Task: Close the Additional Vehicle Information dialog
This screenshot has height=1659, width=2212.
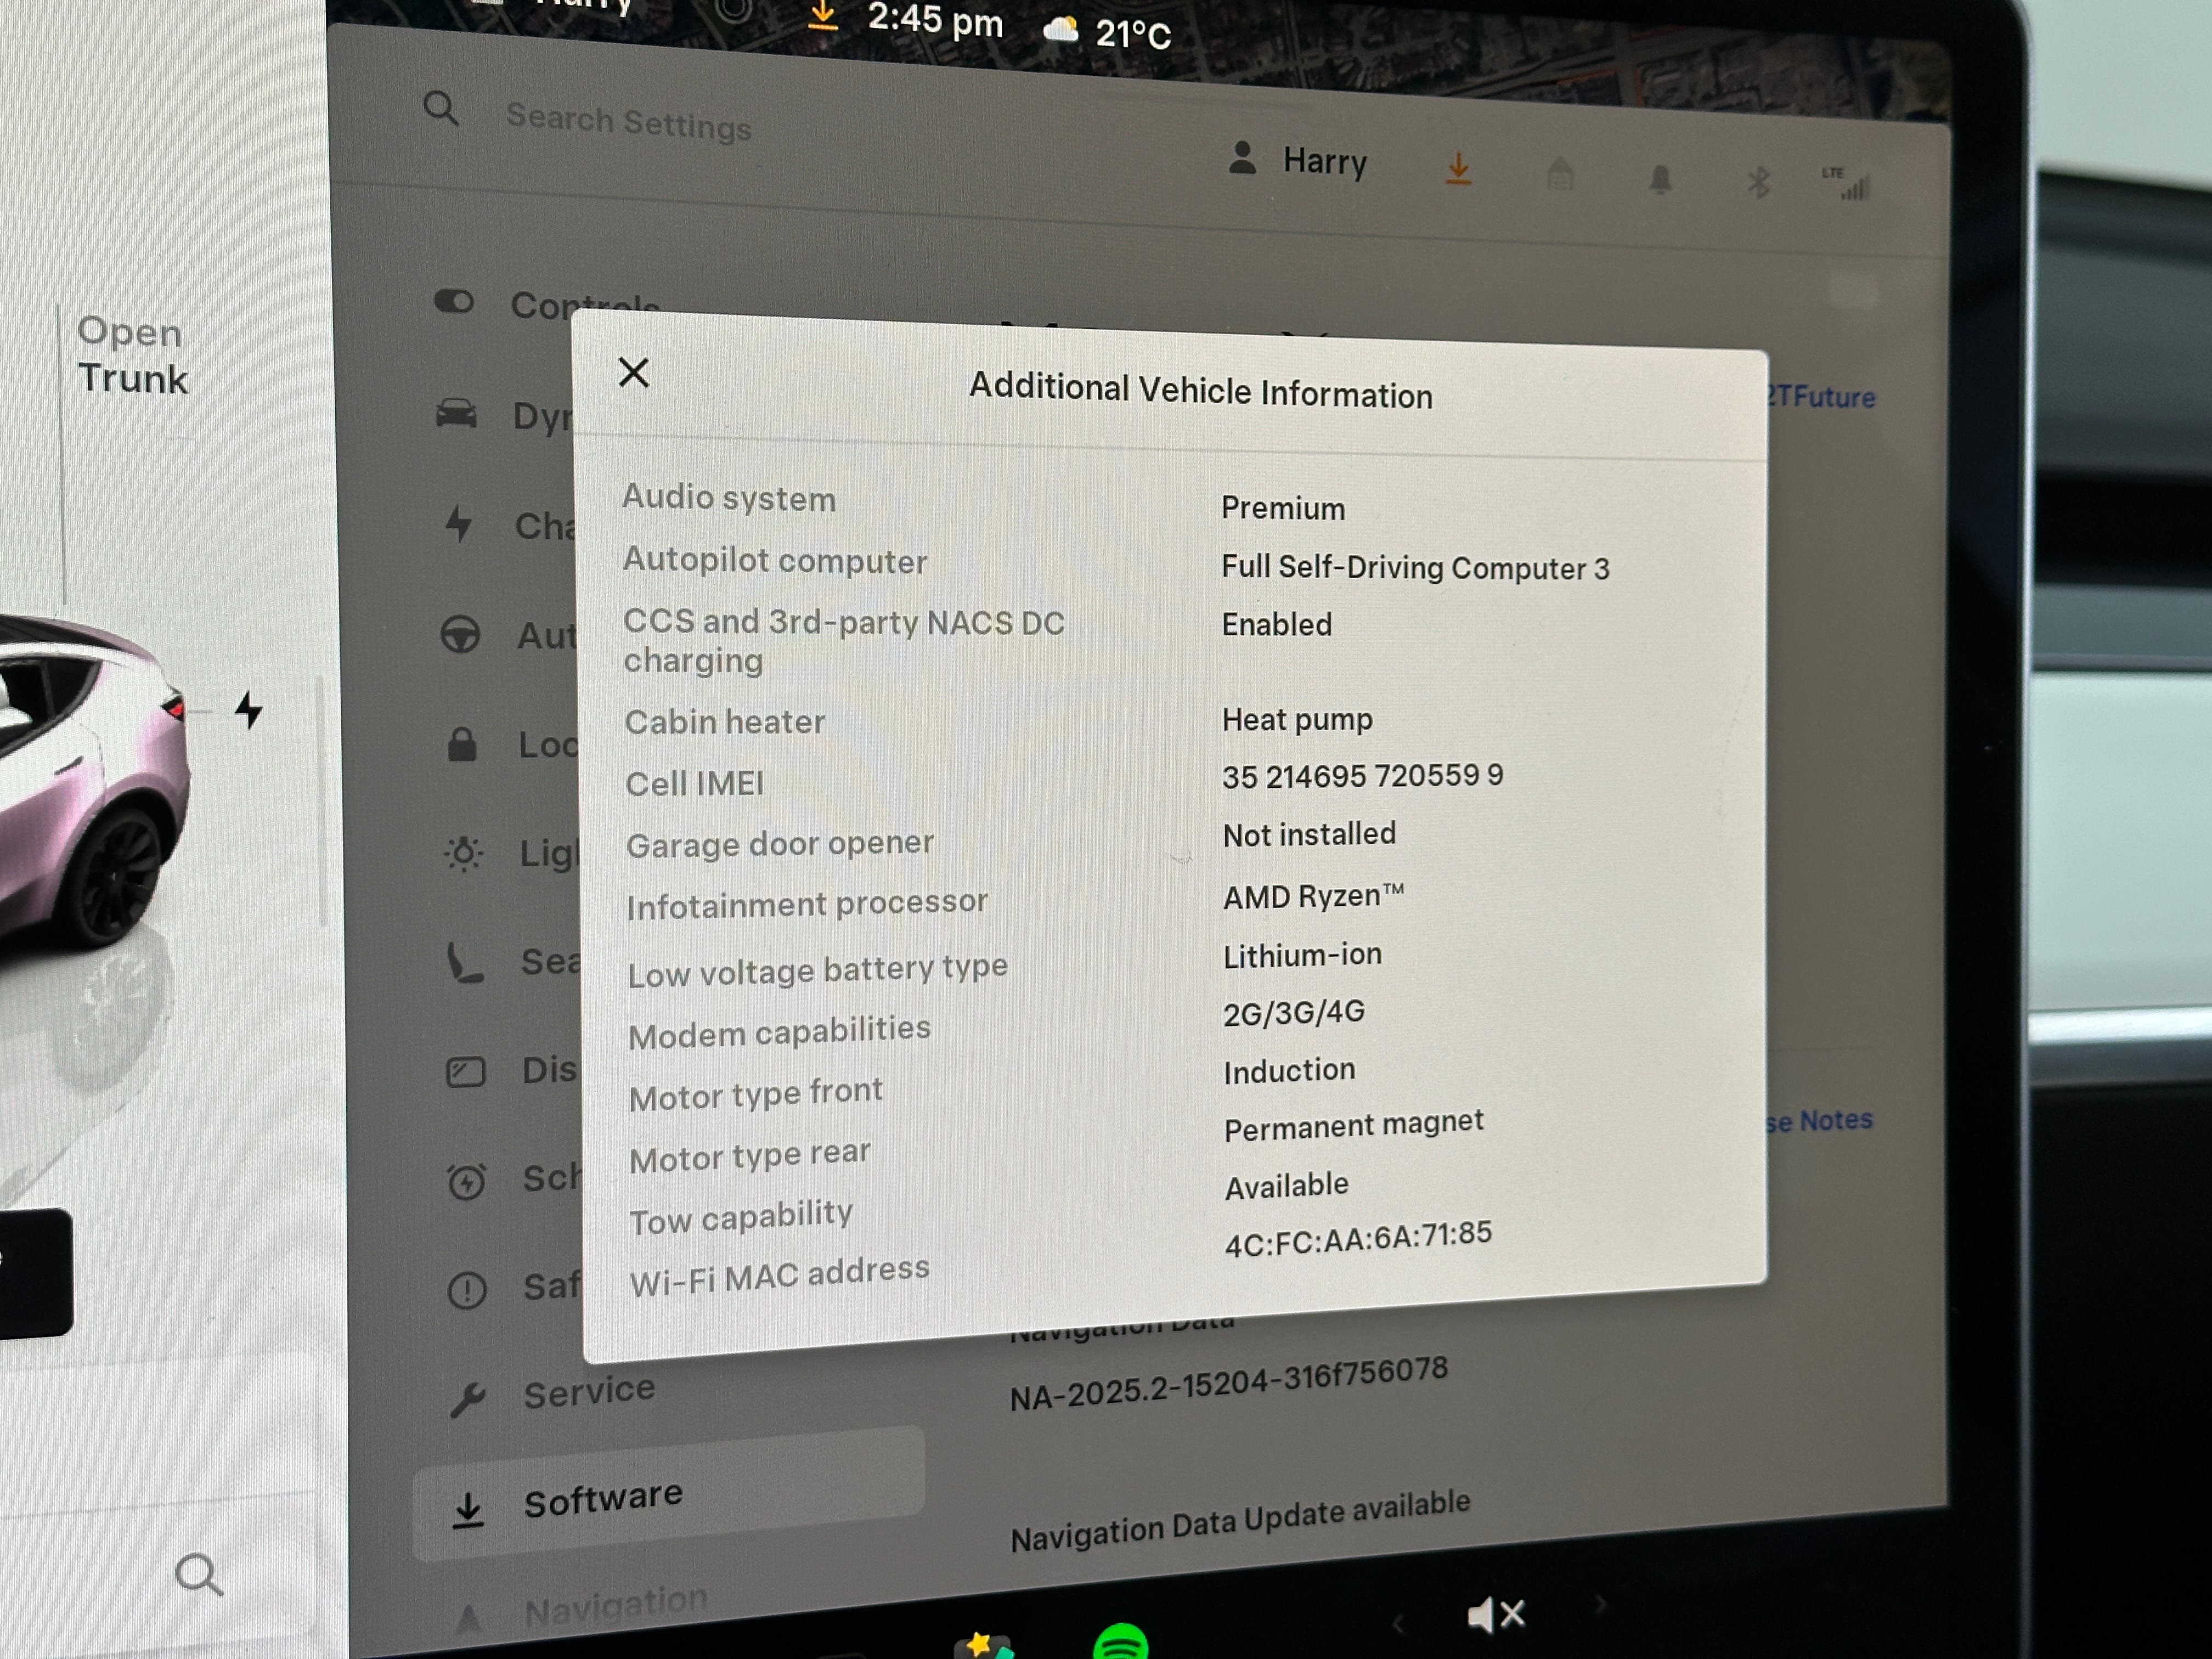Action: (633, 373)
